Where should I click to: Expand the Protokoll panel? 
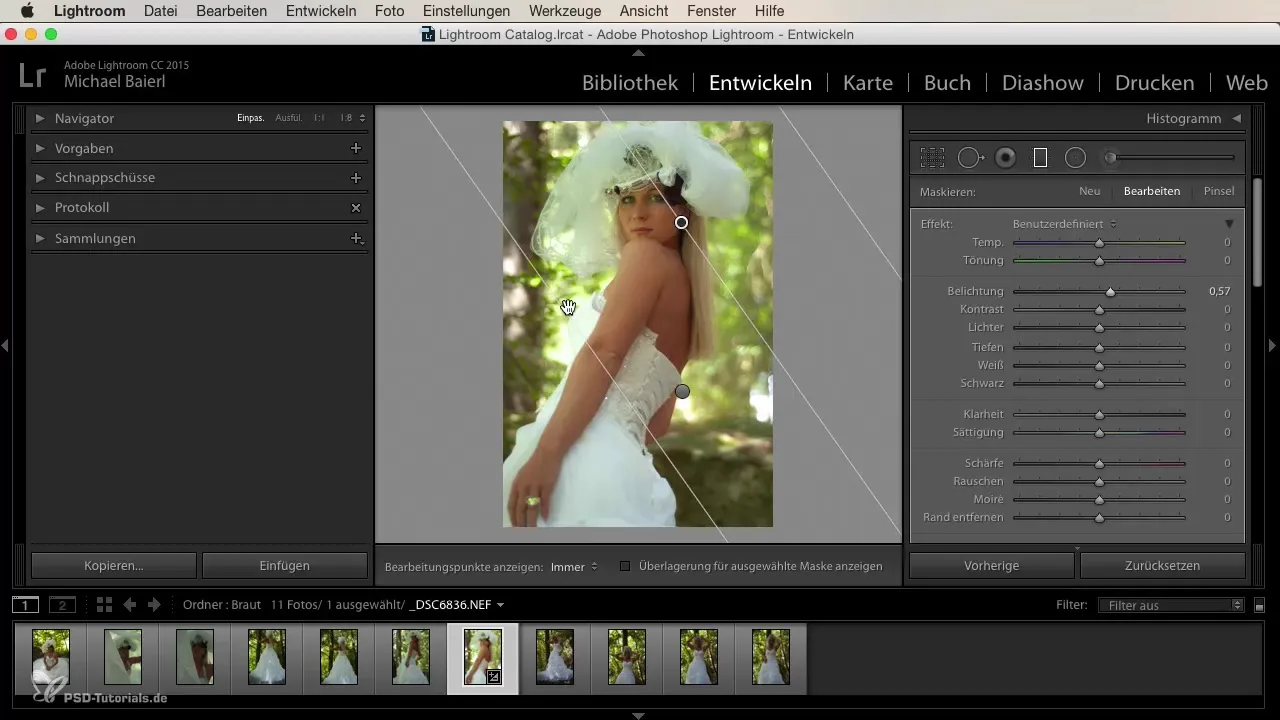pos(40,208)
